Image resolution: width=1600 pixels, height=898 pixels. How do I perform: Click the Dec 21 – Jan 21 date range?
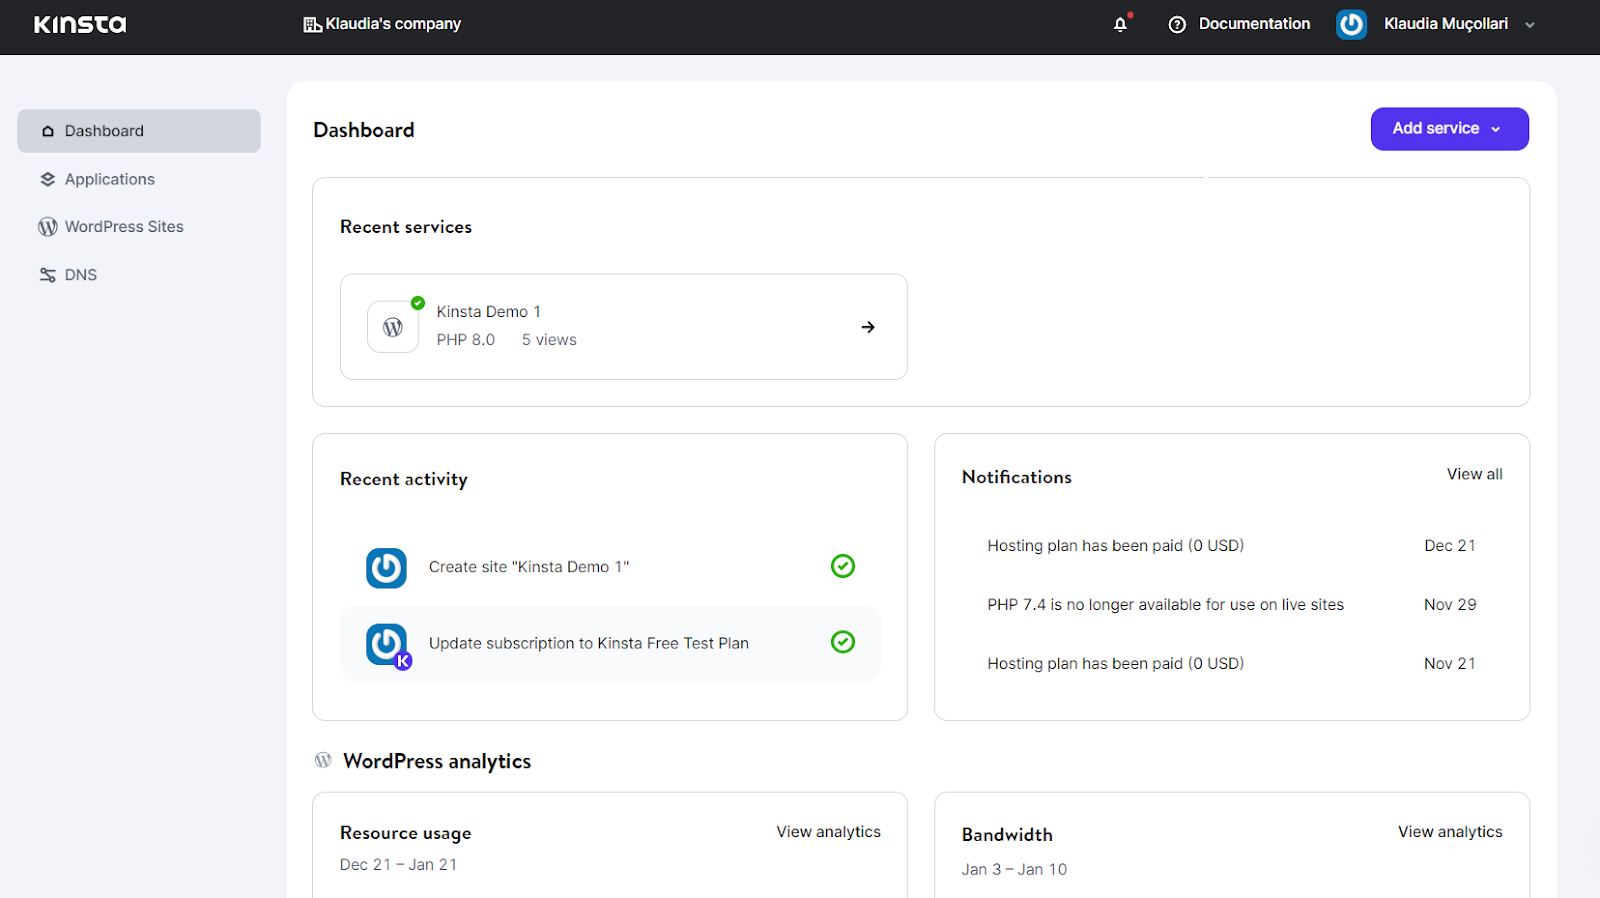(x=398, y=865)
